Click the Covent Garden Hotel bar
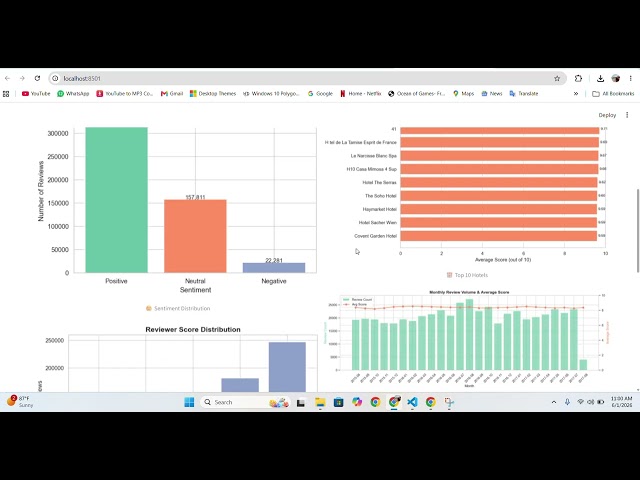Image resolution: width=640 pixels, height=480 pixels. pos(498,236)
